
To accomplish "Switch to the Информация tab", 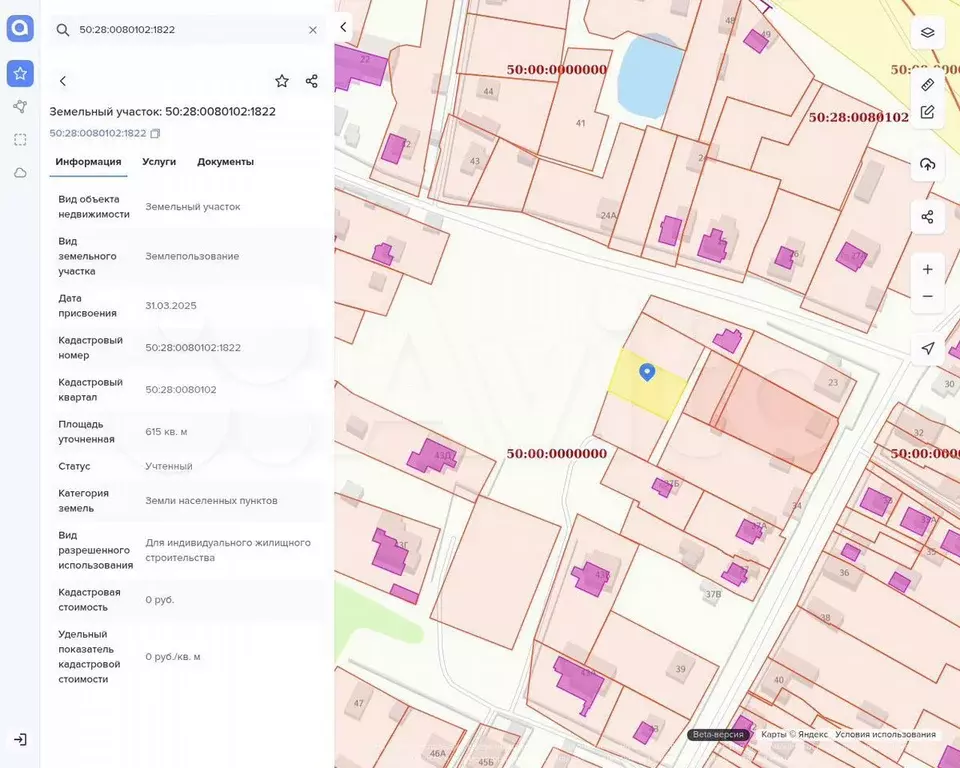I will coord(88,162).
